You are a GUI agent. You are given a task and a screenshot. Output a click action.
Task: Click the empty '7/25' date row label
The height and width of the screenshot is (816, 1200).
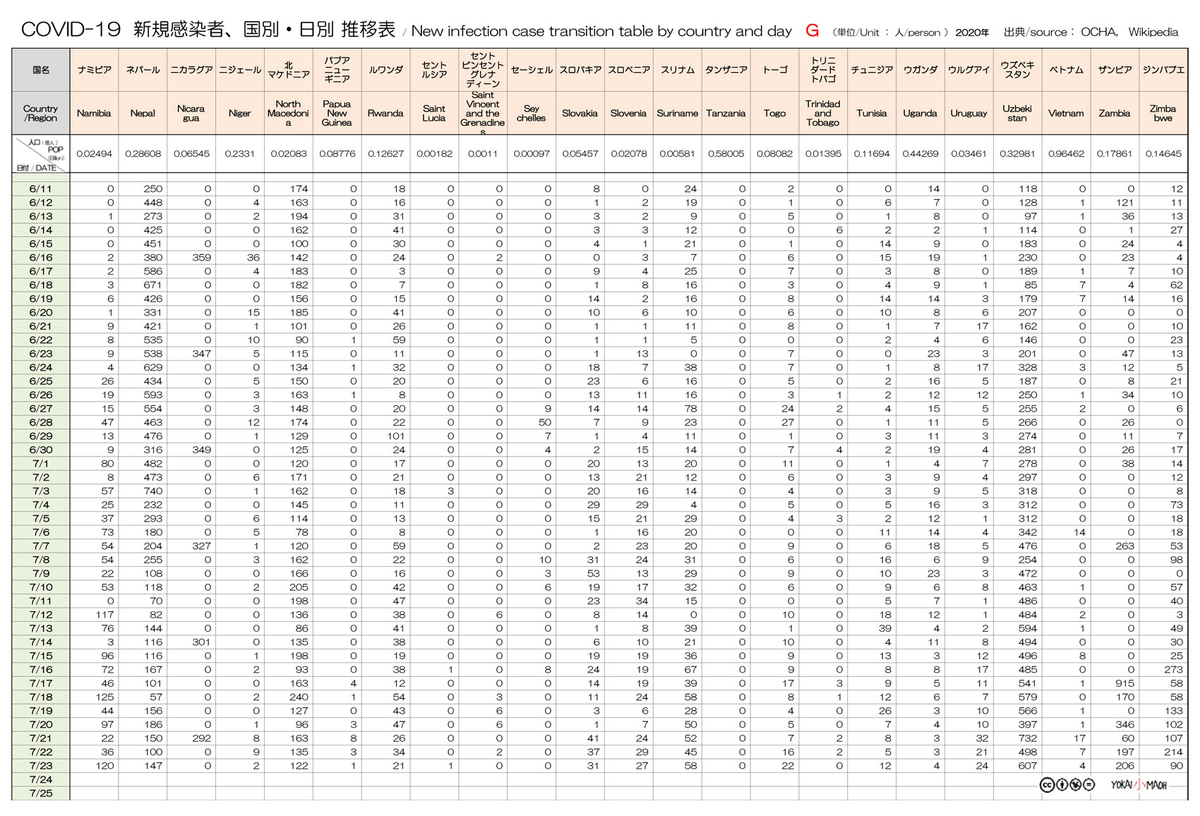tap(41, 793)
